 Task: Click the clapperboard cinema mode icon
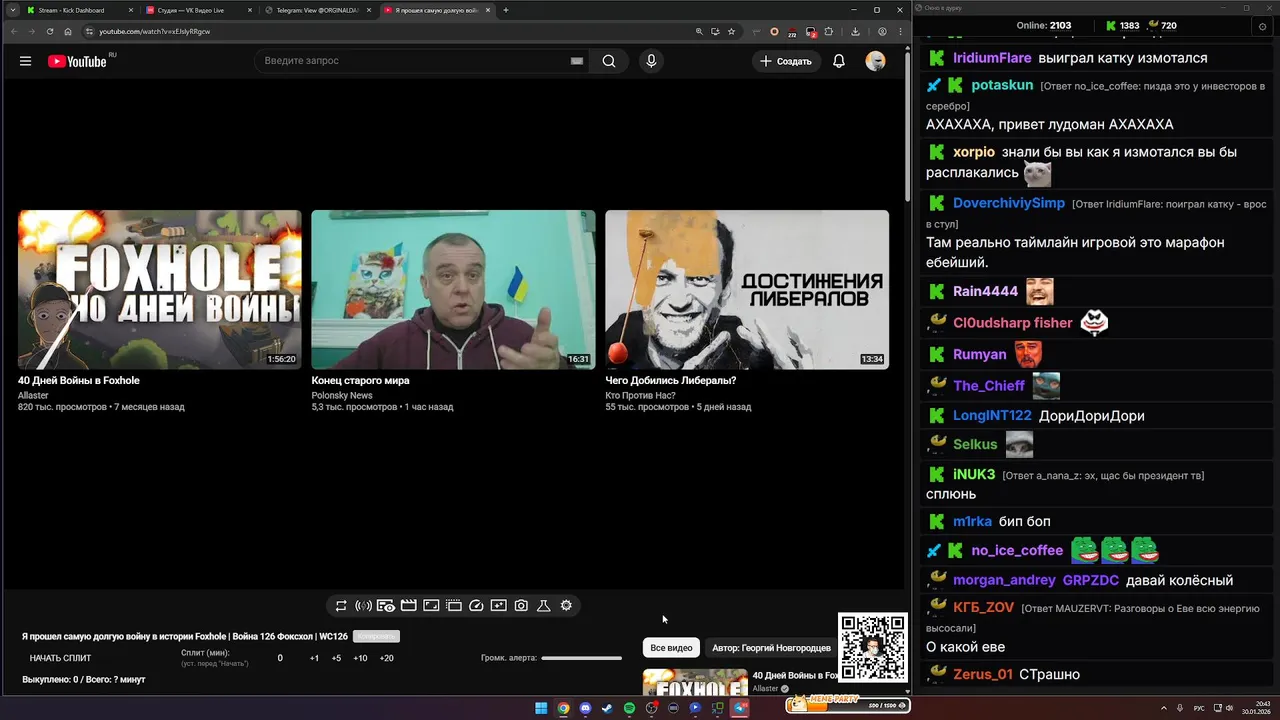pyautogui.click(x=408, y=606)
